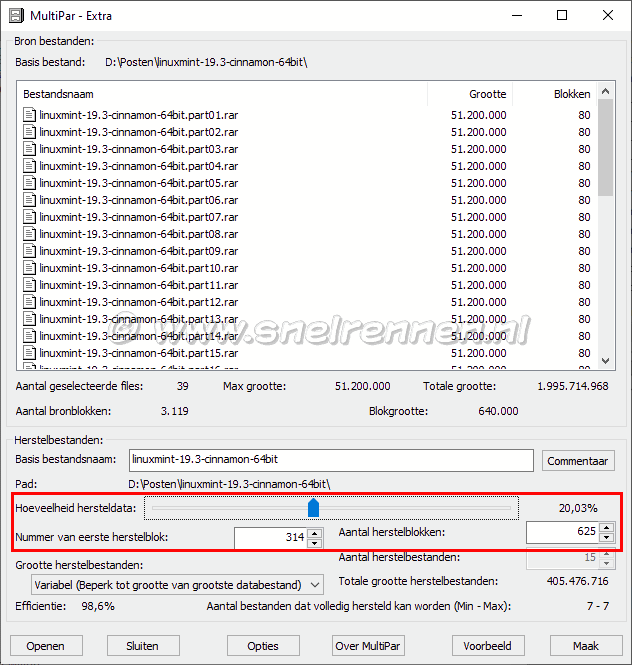
Task: Click the Aantal herstelblokken field
Action: [563, 532]
